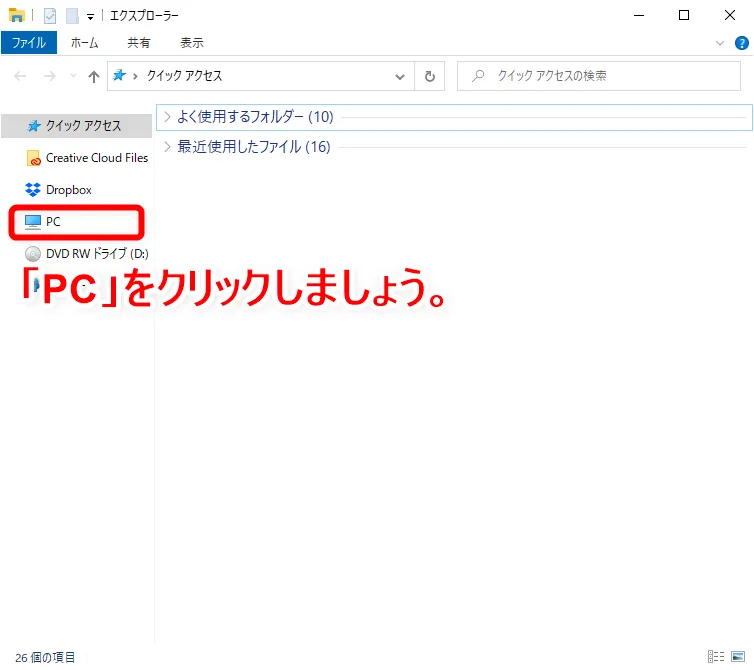Go back with the back arrow
Viewport: 754px width, 670px height.
pyautogui.click(x=20, y=76)
